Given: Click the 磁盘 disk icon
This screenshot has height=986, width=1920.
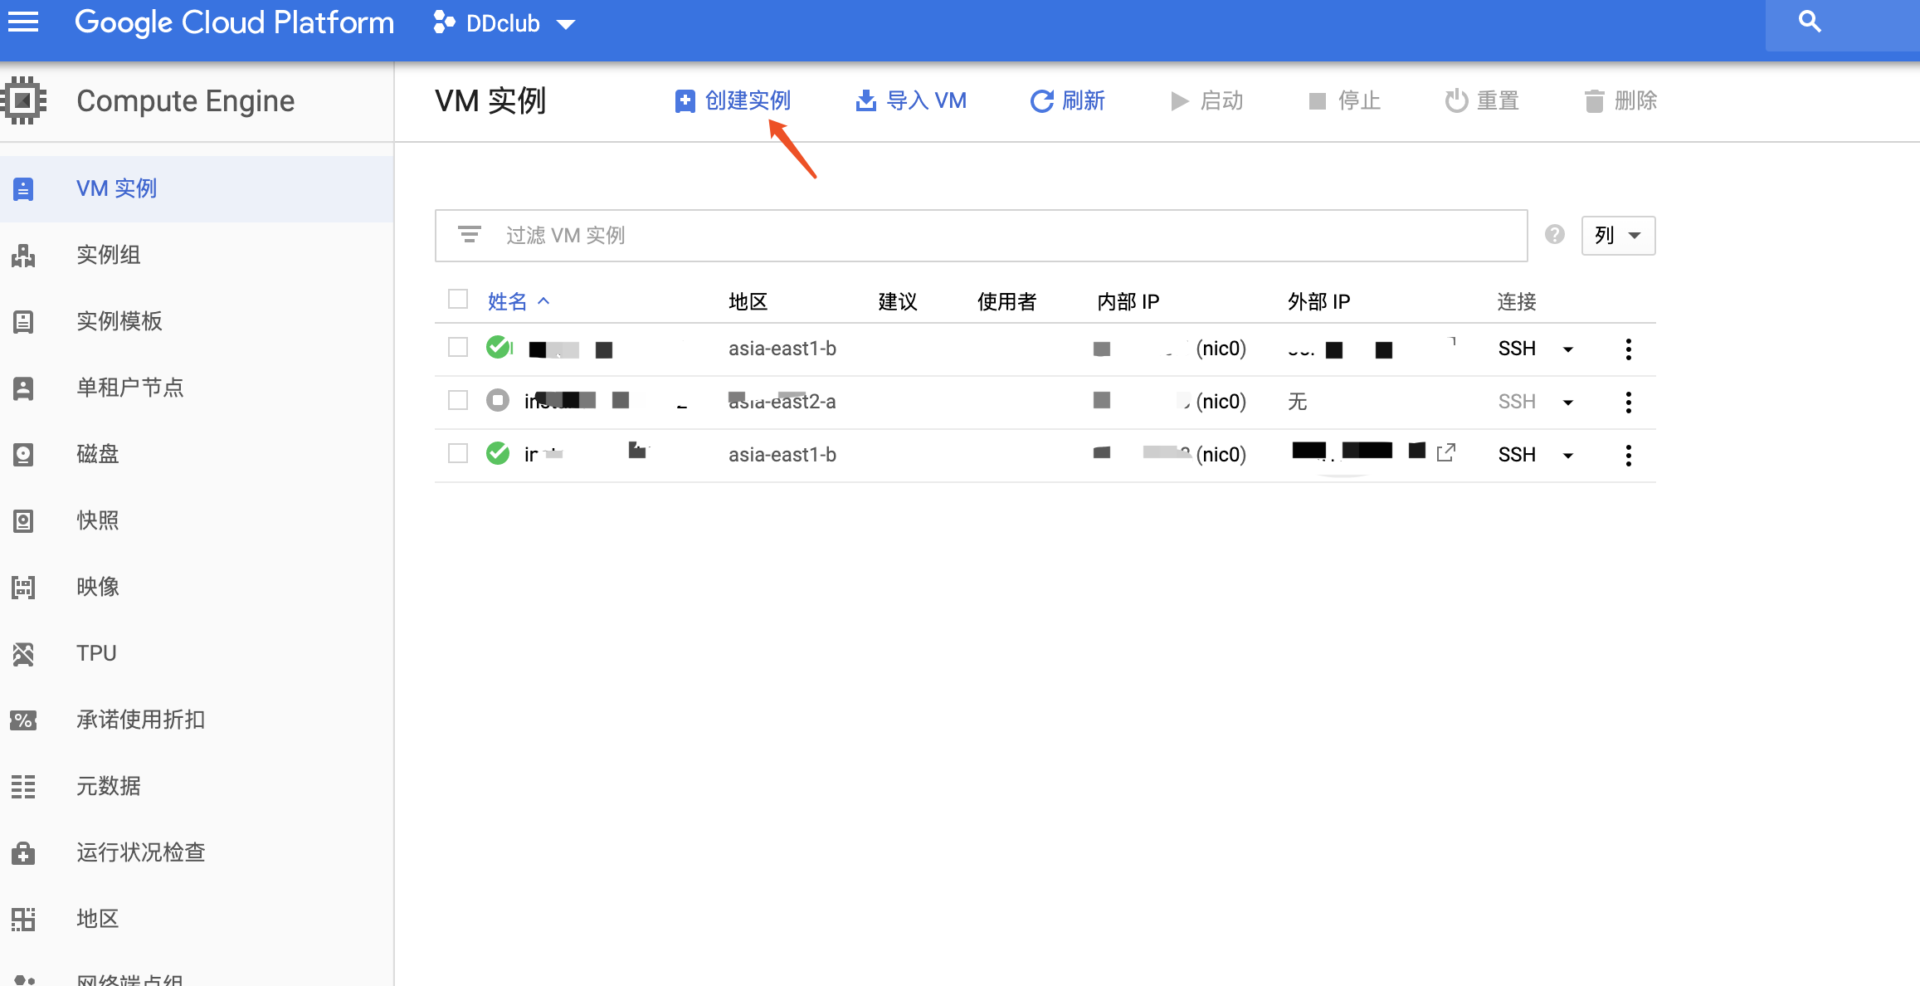Looking at the screenshot, I should click(x=23, y=455).
